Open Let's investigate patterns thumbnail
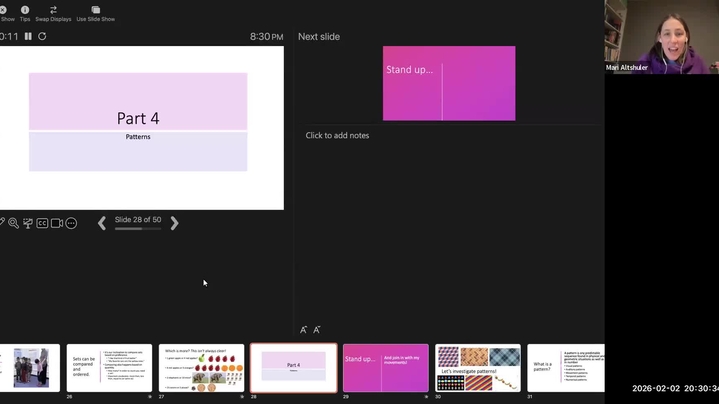Image resolution: width=719 pixels, height=404 pixels. [478, 368]
